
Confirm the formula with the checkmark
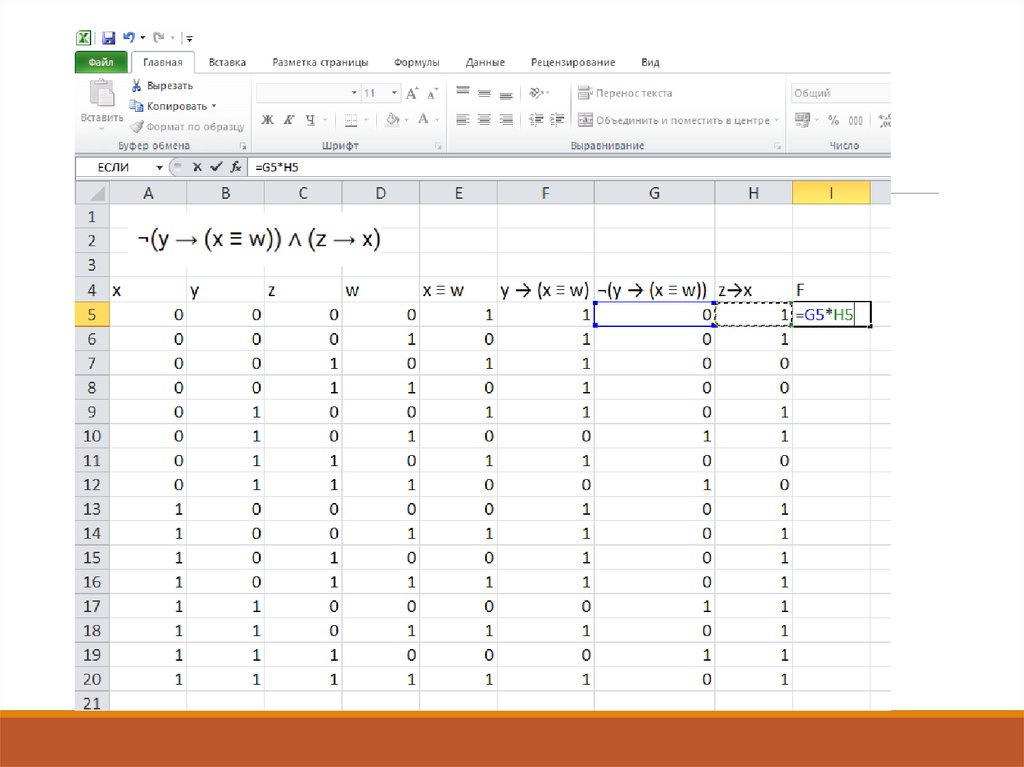tap(216, 167)
